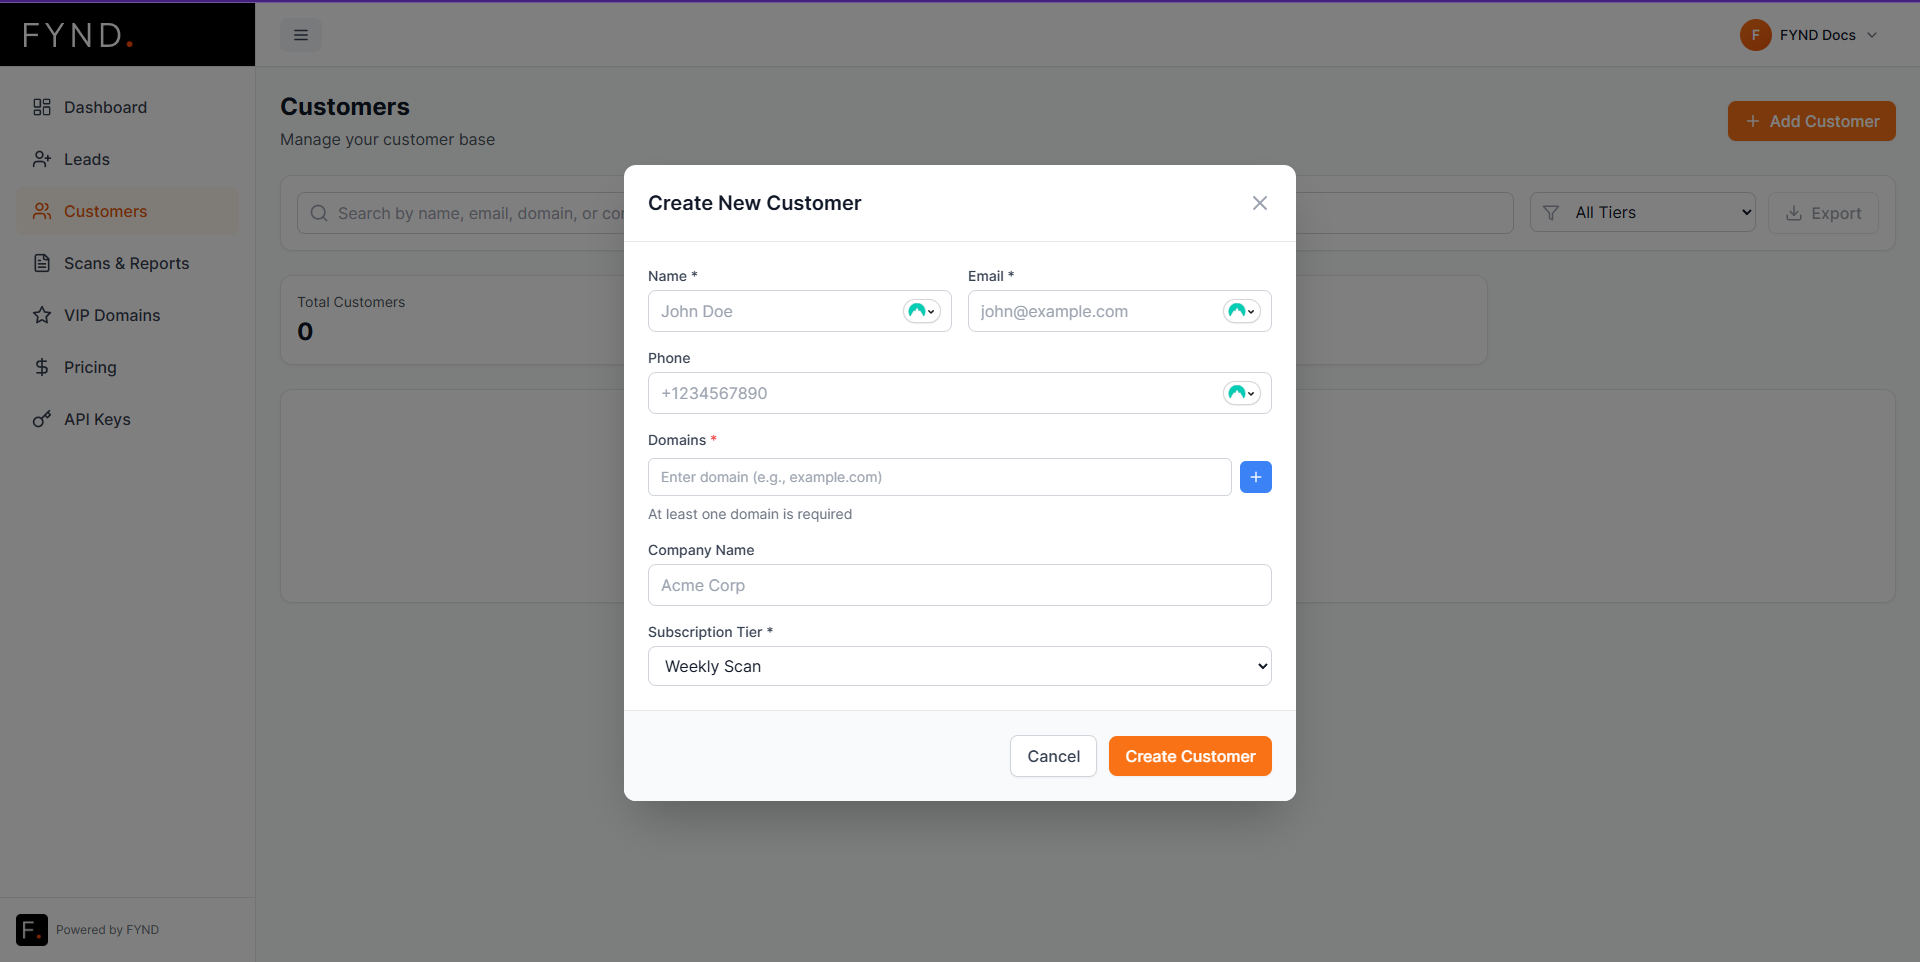1920x962 pixels.
Task: Open the Subscription Tier dropdown
Action: coord(959,666)
